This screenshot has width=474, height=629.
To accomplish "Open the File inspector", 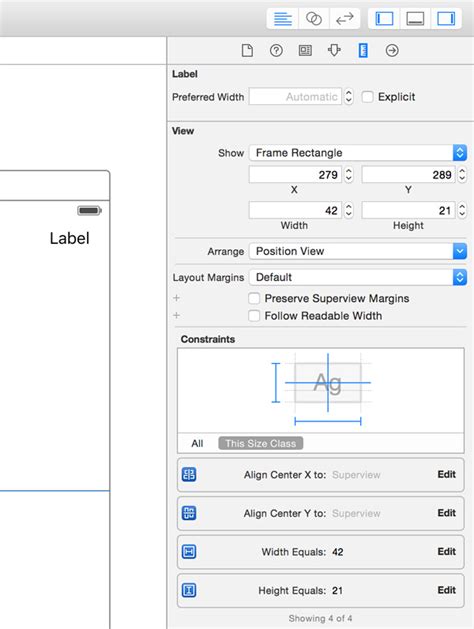I will point(247,51).
